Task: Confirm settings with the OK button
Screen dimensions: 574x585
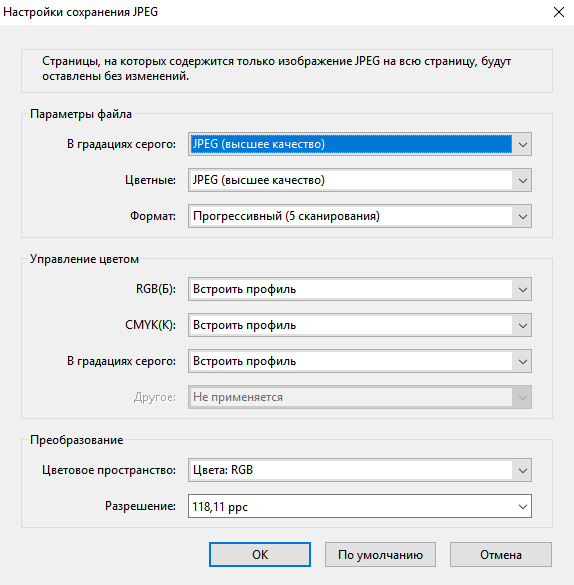Action: click(x=260, y=554)
